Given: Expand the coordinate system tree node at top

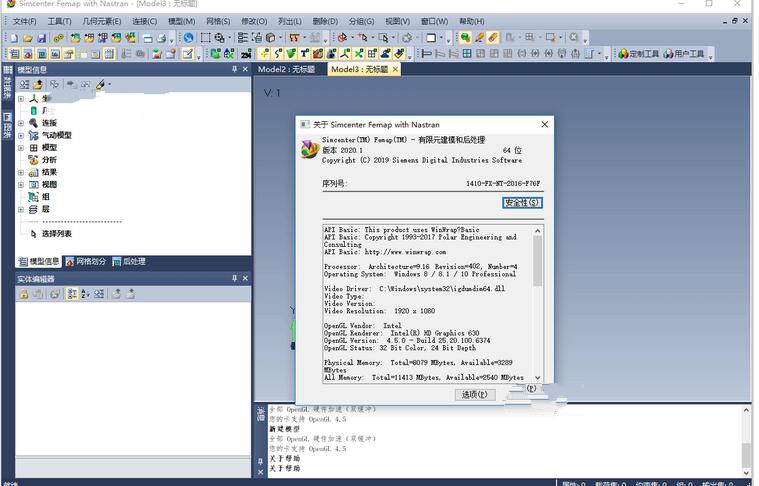Looking at the screenshot, I should [x=21, y=98].
